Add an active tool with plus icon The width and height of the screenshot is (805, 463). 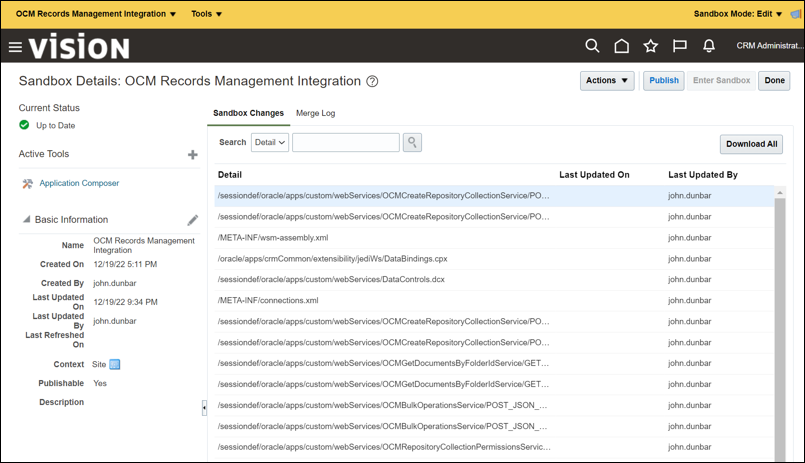coord(193,155)
